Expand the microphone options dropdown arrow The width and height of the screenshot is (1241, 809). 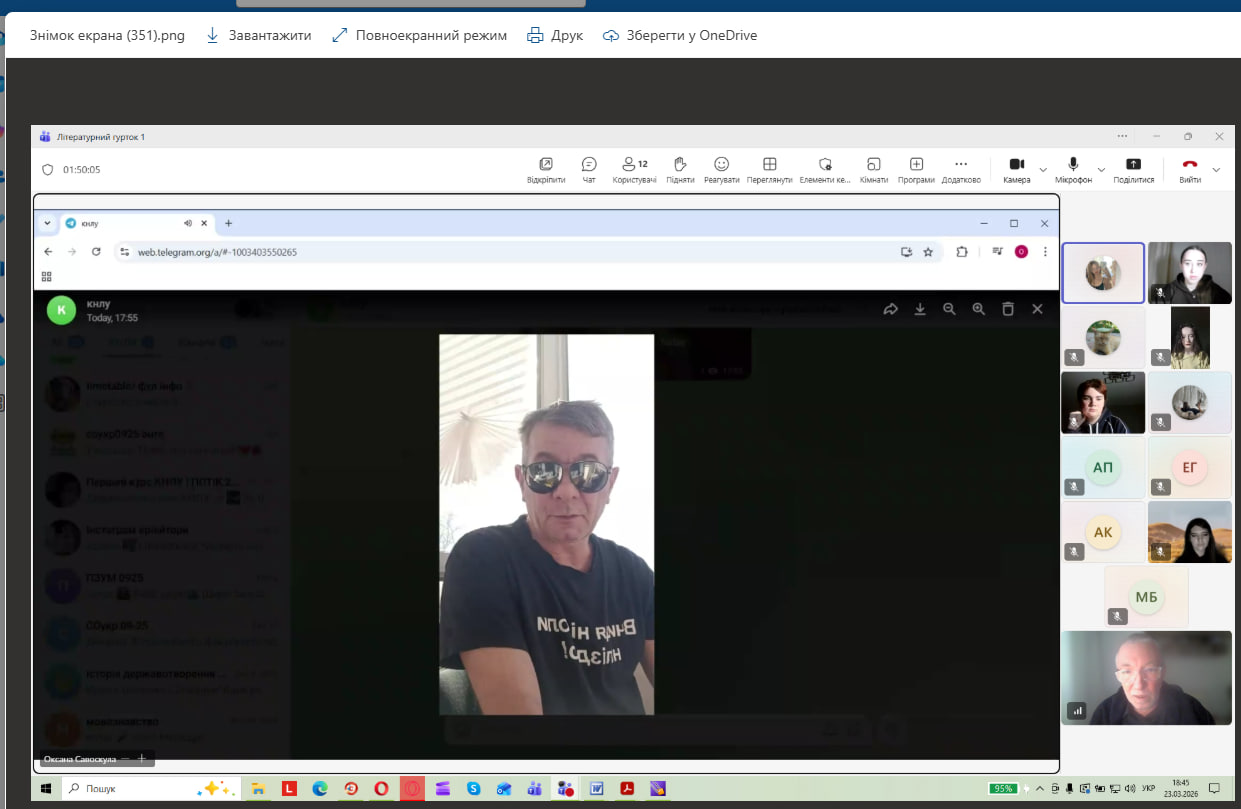coord(1101,170)
